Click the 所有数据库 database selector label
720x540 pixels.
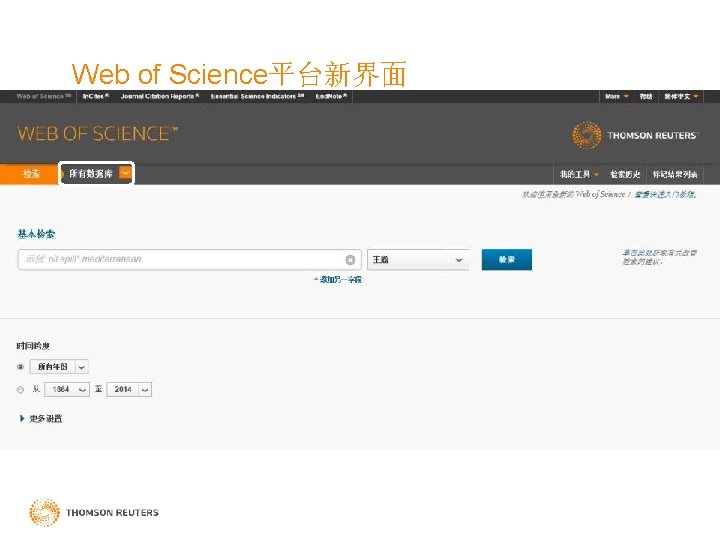click(x=90, y=174)
